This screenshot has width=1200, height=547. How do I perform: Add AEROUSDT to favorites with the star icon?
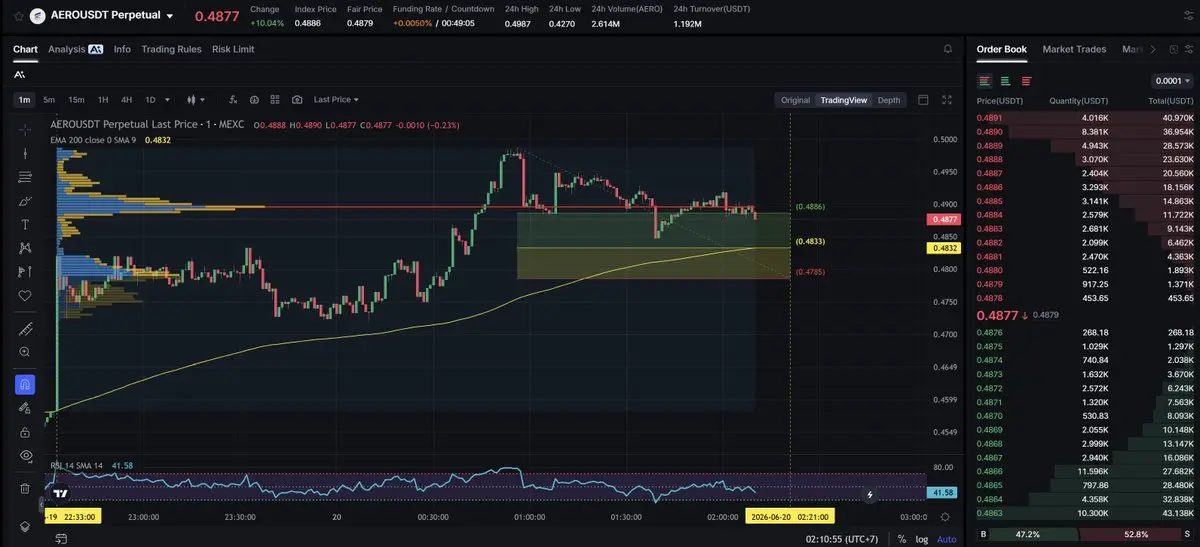pos(17,16)
